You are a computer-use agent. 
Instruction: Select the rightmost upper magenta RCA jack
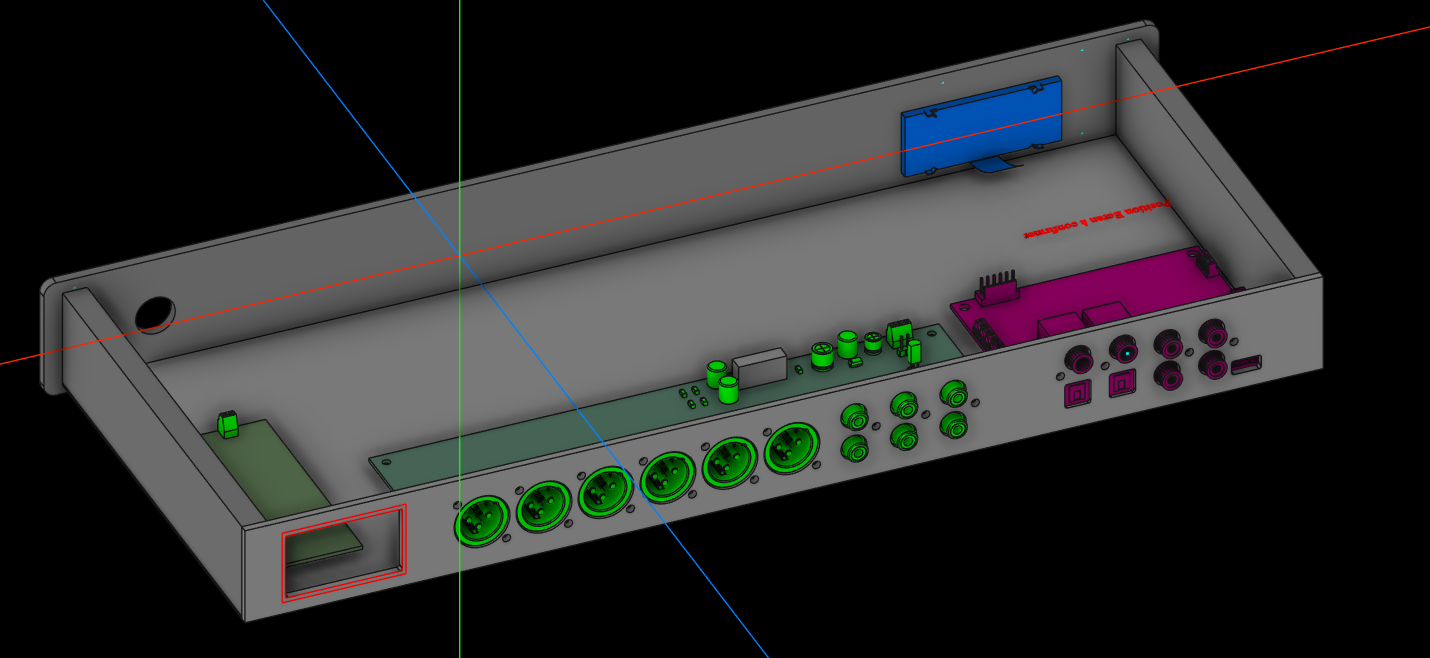point(1213,332)
